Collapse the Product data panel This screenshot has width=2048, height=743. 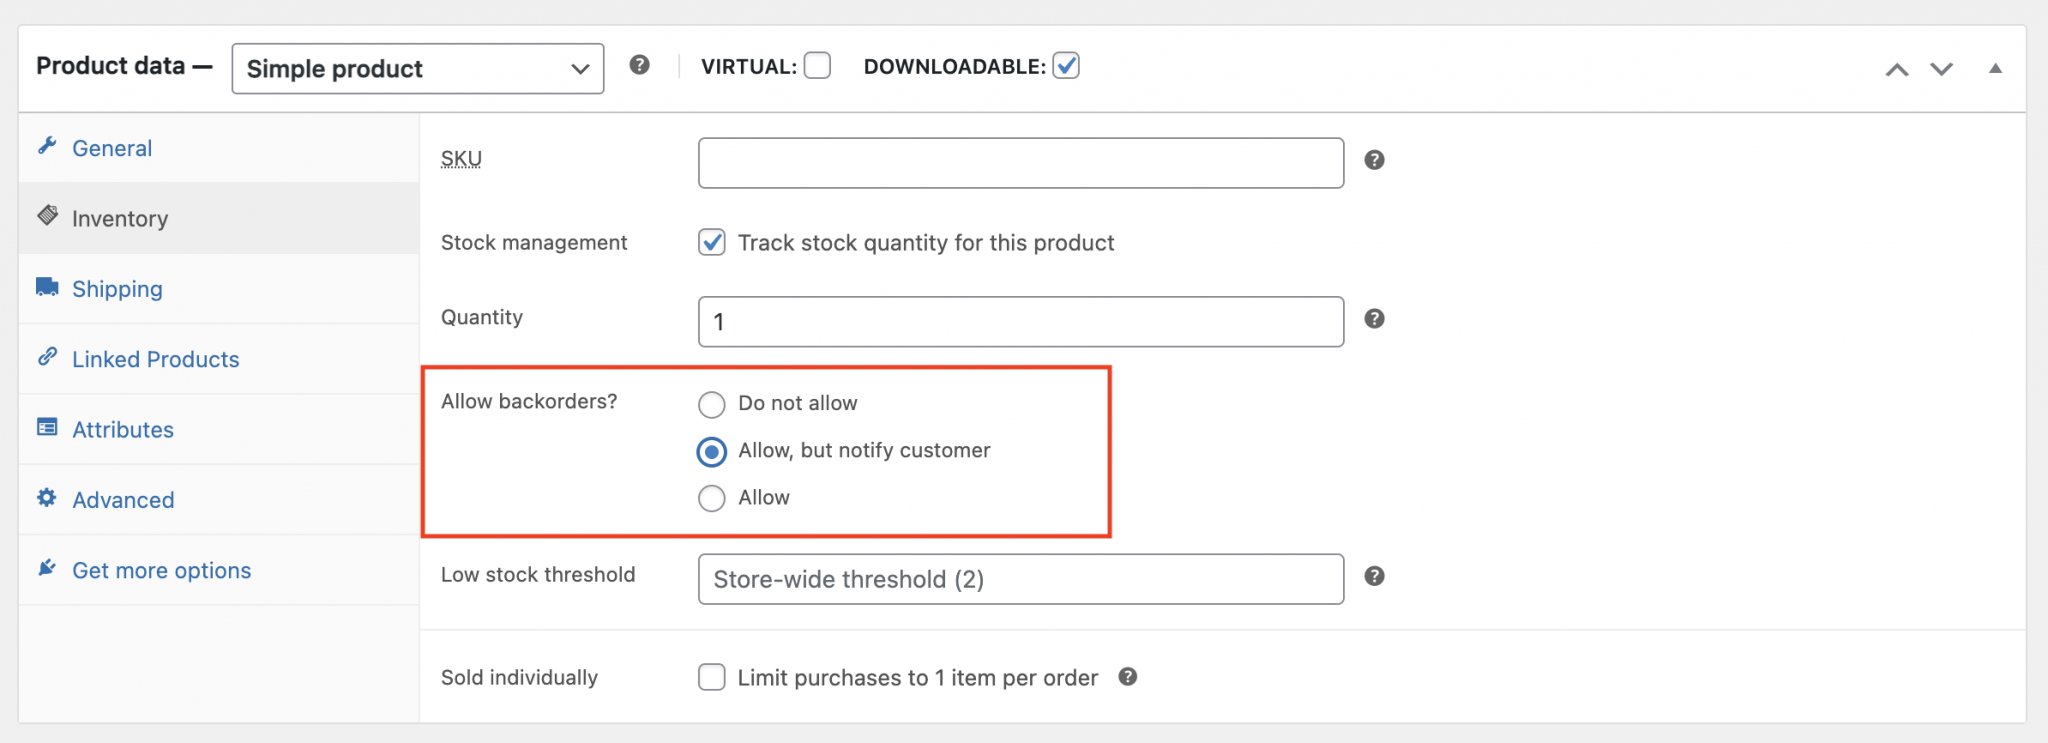pos(1995,68)
